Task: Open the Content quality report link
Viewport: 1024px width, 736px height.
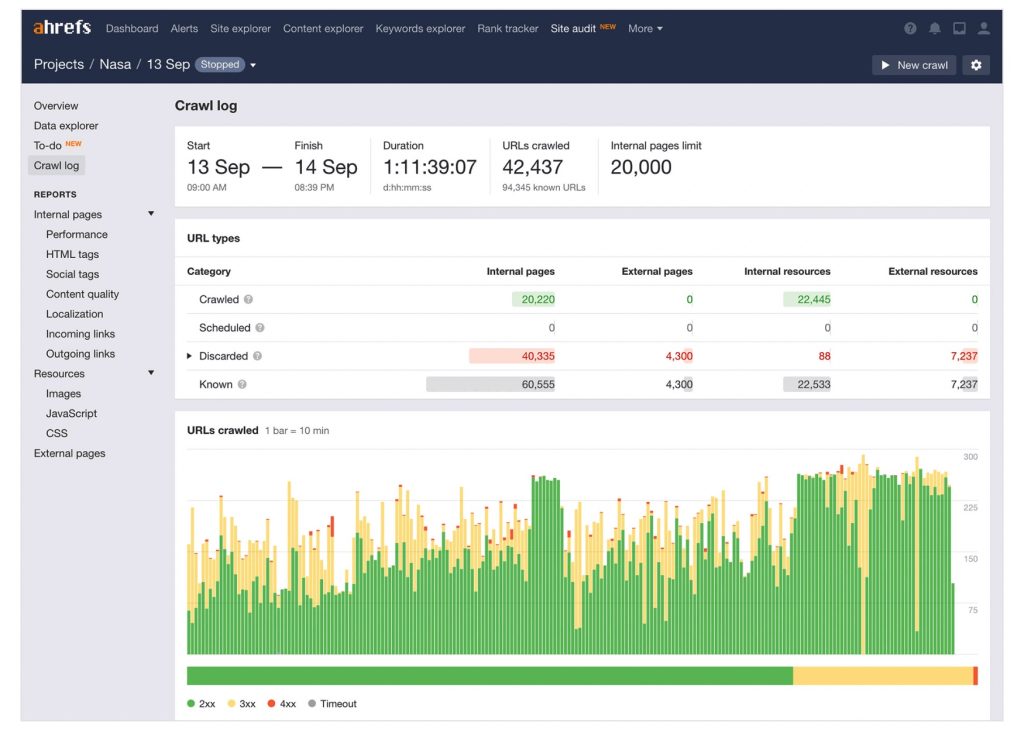Action: (x=82, y=293)
